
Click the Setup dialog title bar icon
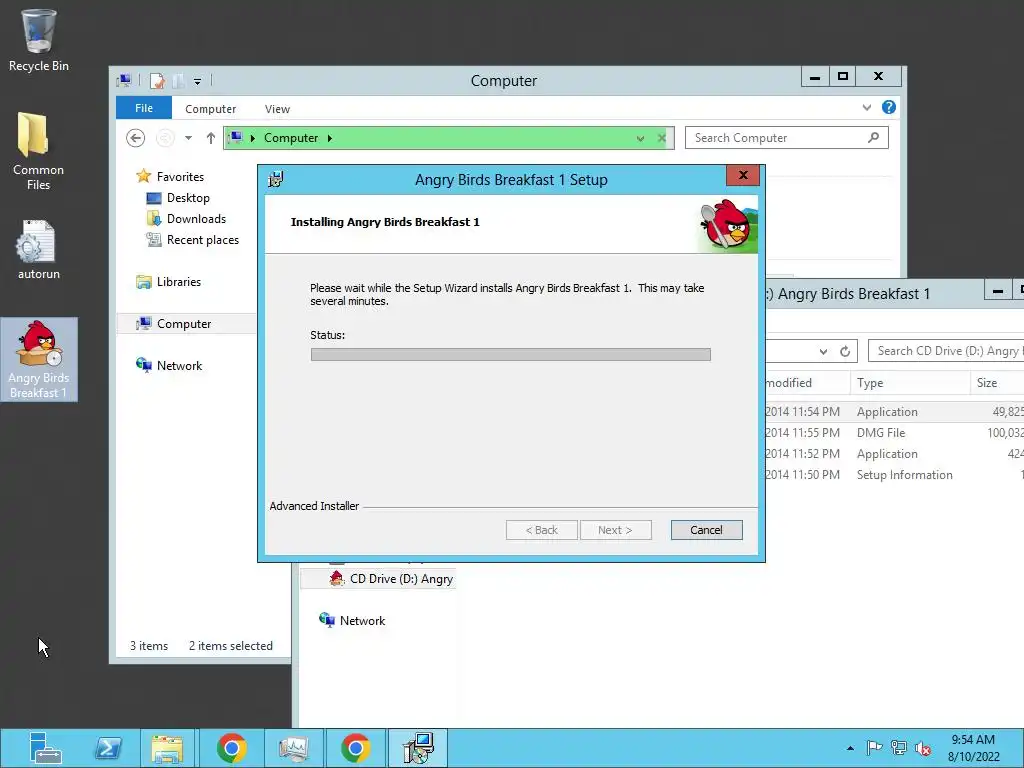276,179
